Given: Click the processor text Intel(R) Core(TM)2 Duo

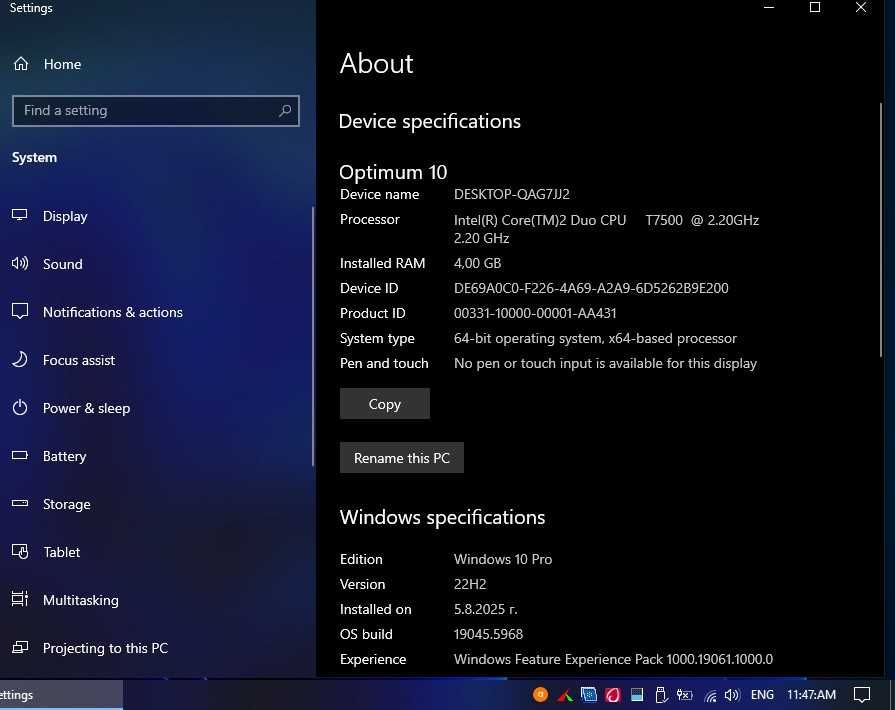Looking at the screenshot, I should pos(540,220).
